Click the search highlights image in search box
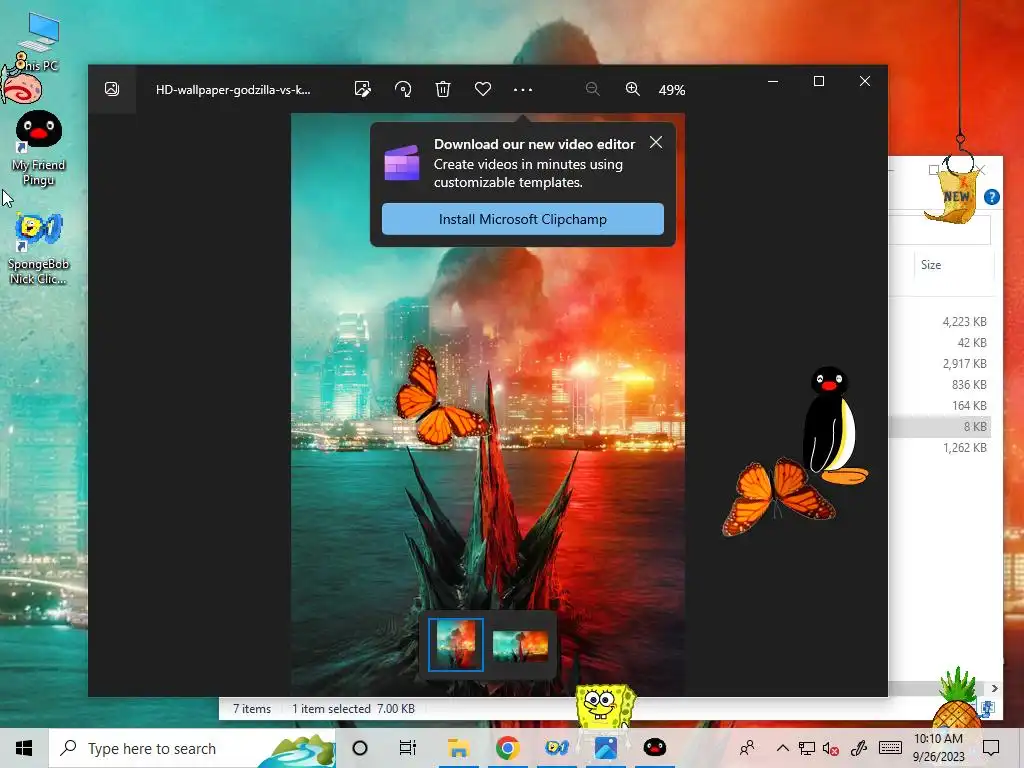Image resolution: width=1024 pixels, height=768 pixels. [300, 750]
